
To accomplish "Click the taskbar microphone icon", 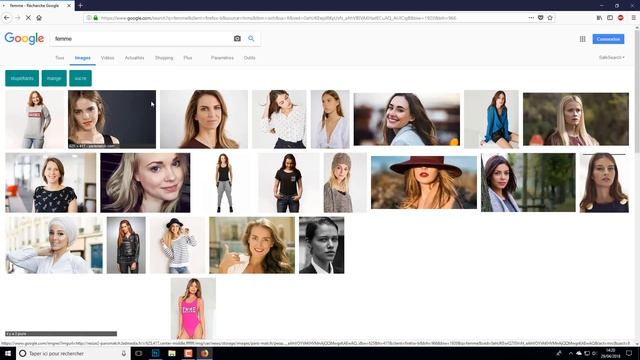I will point(124,353).
